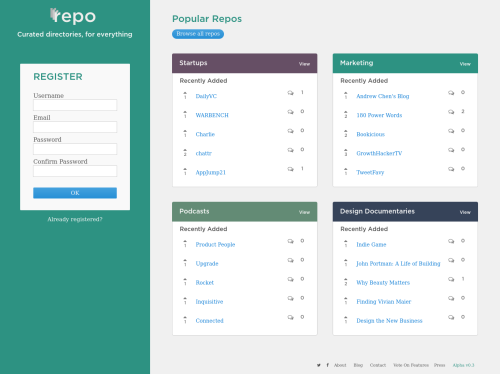The width and height of the screenshot is (500, 374).
Task: Open the Product People link
Action: coord(215,245)
